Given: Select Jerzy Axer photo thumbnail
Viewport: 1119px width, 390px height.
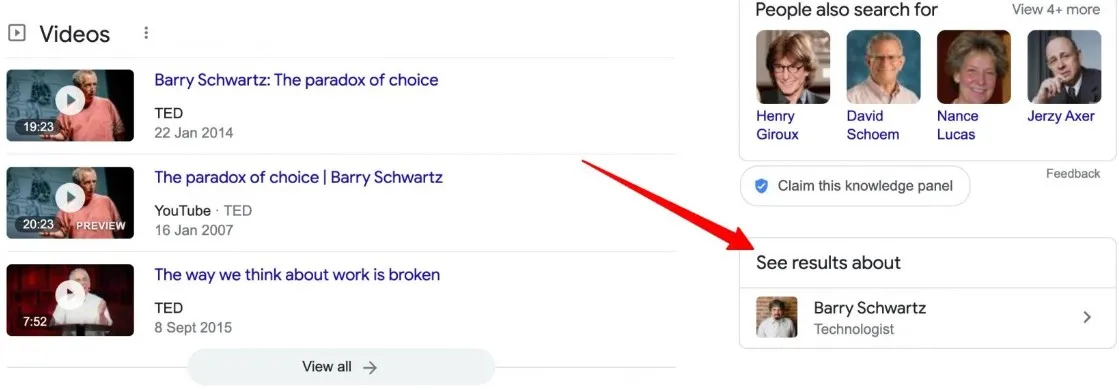Looking at the screenshot, I should point(1064,67).
